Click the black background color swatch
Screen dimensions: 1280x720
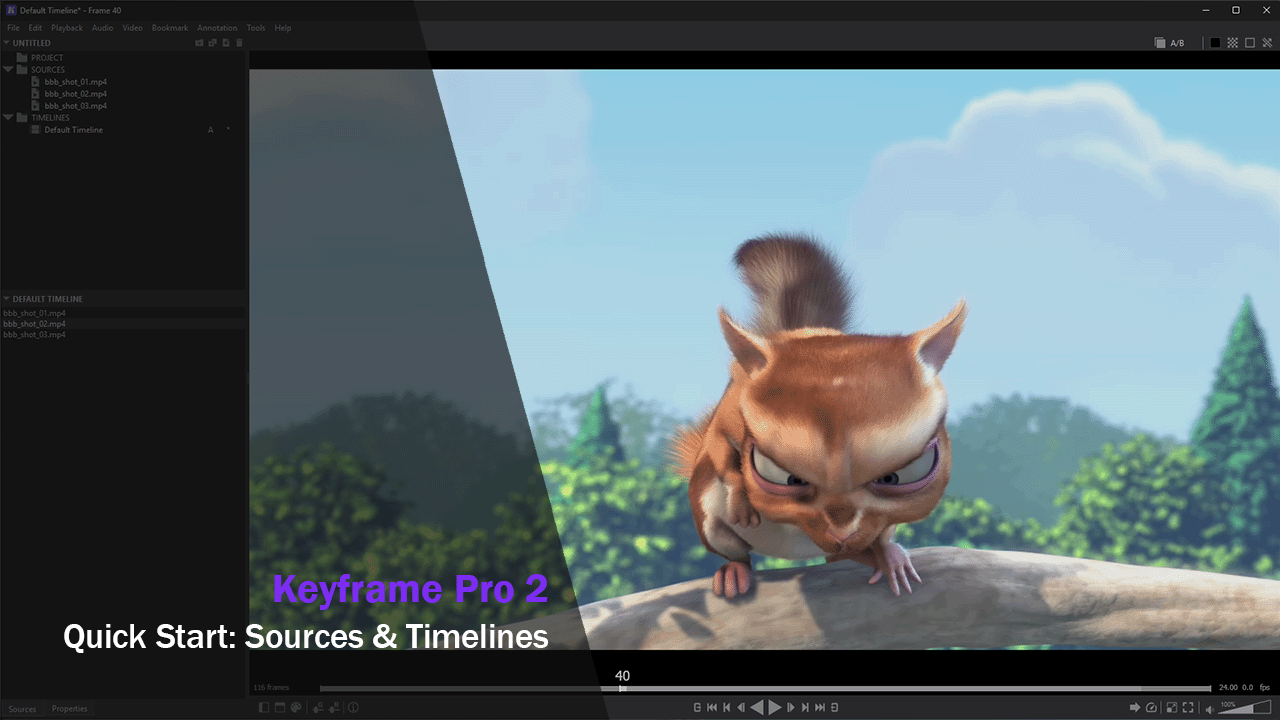(x=1216, y=43)
